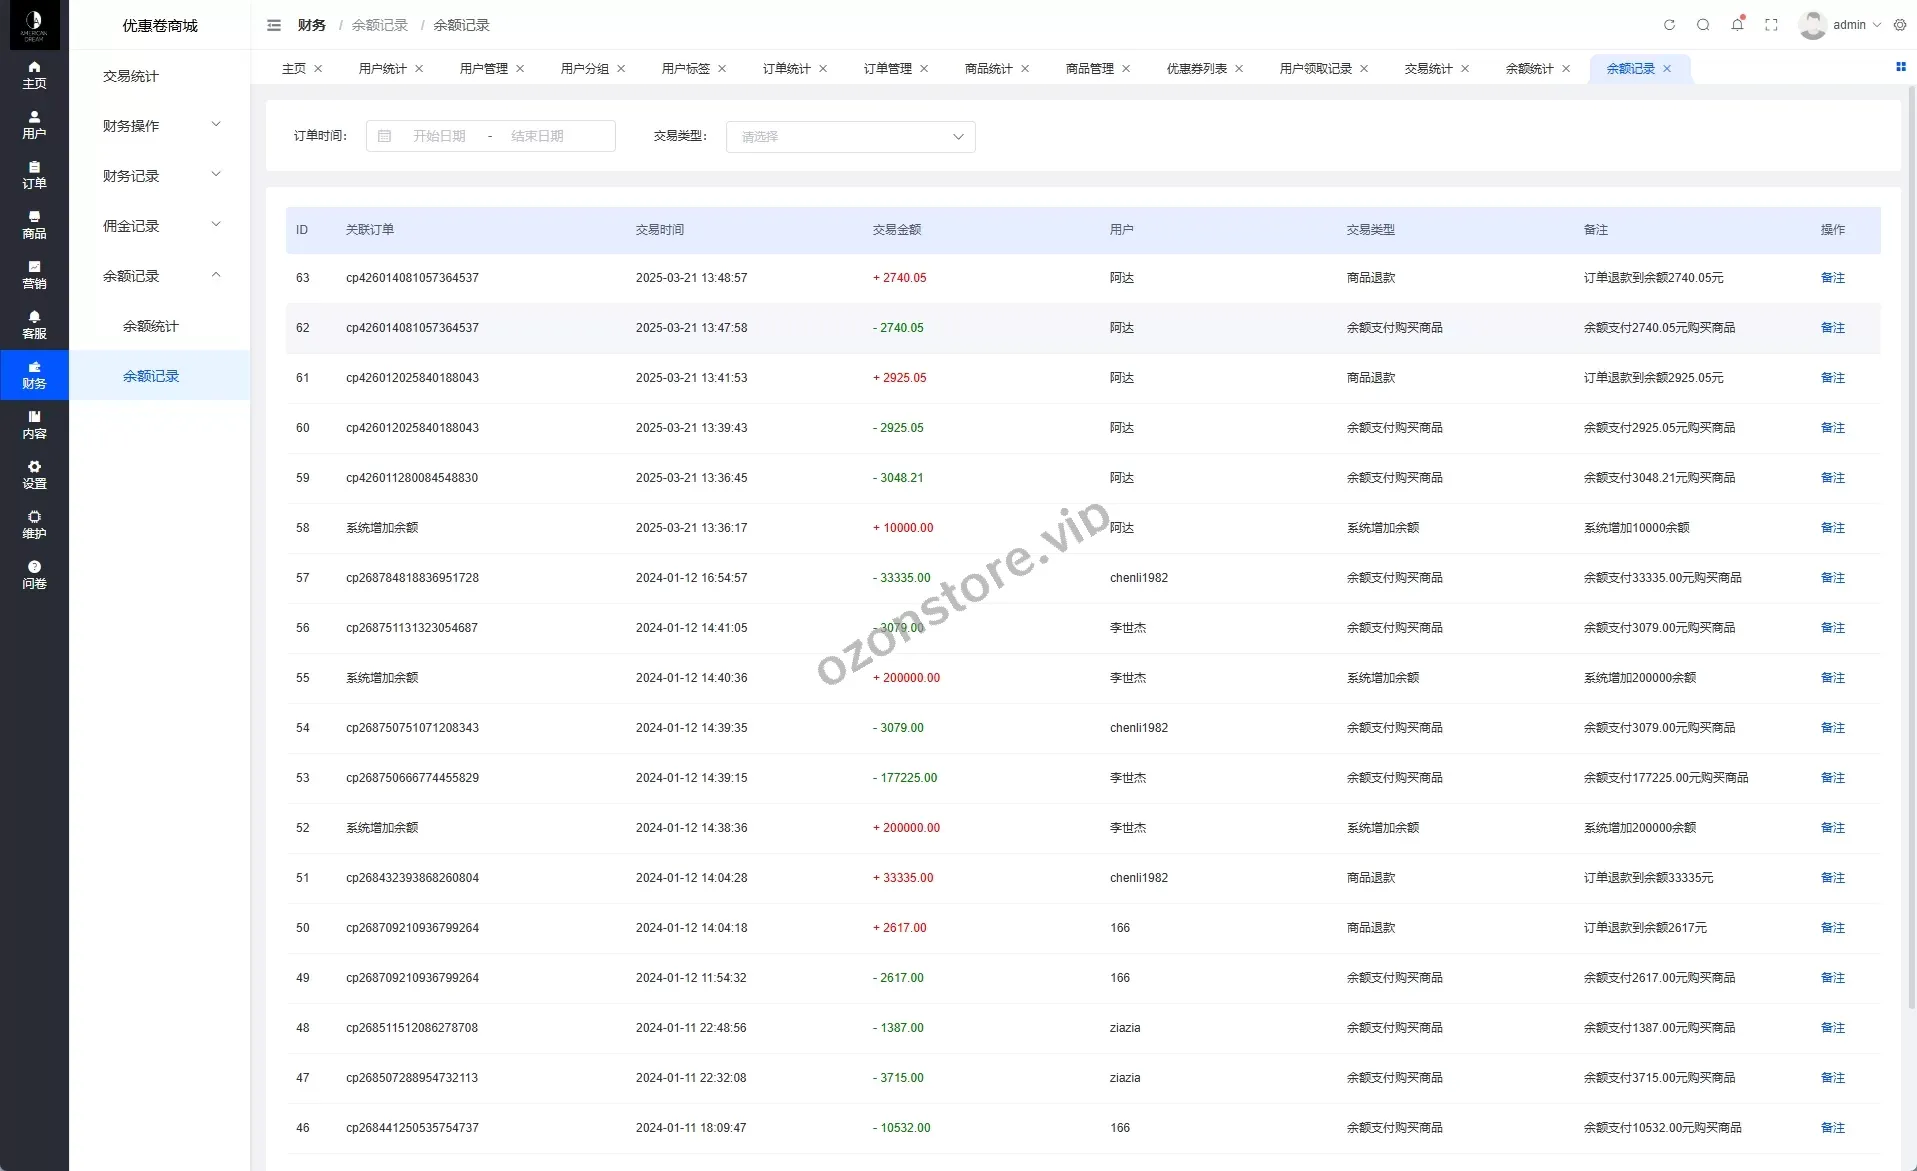
Task: Expand the 佣金记录 submenu
Action: click(160, 226)
